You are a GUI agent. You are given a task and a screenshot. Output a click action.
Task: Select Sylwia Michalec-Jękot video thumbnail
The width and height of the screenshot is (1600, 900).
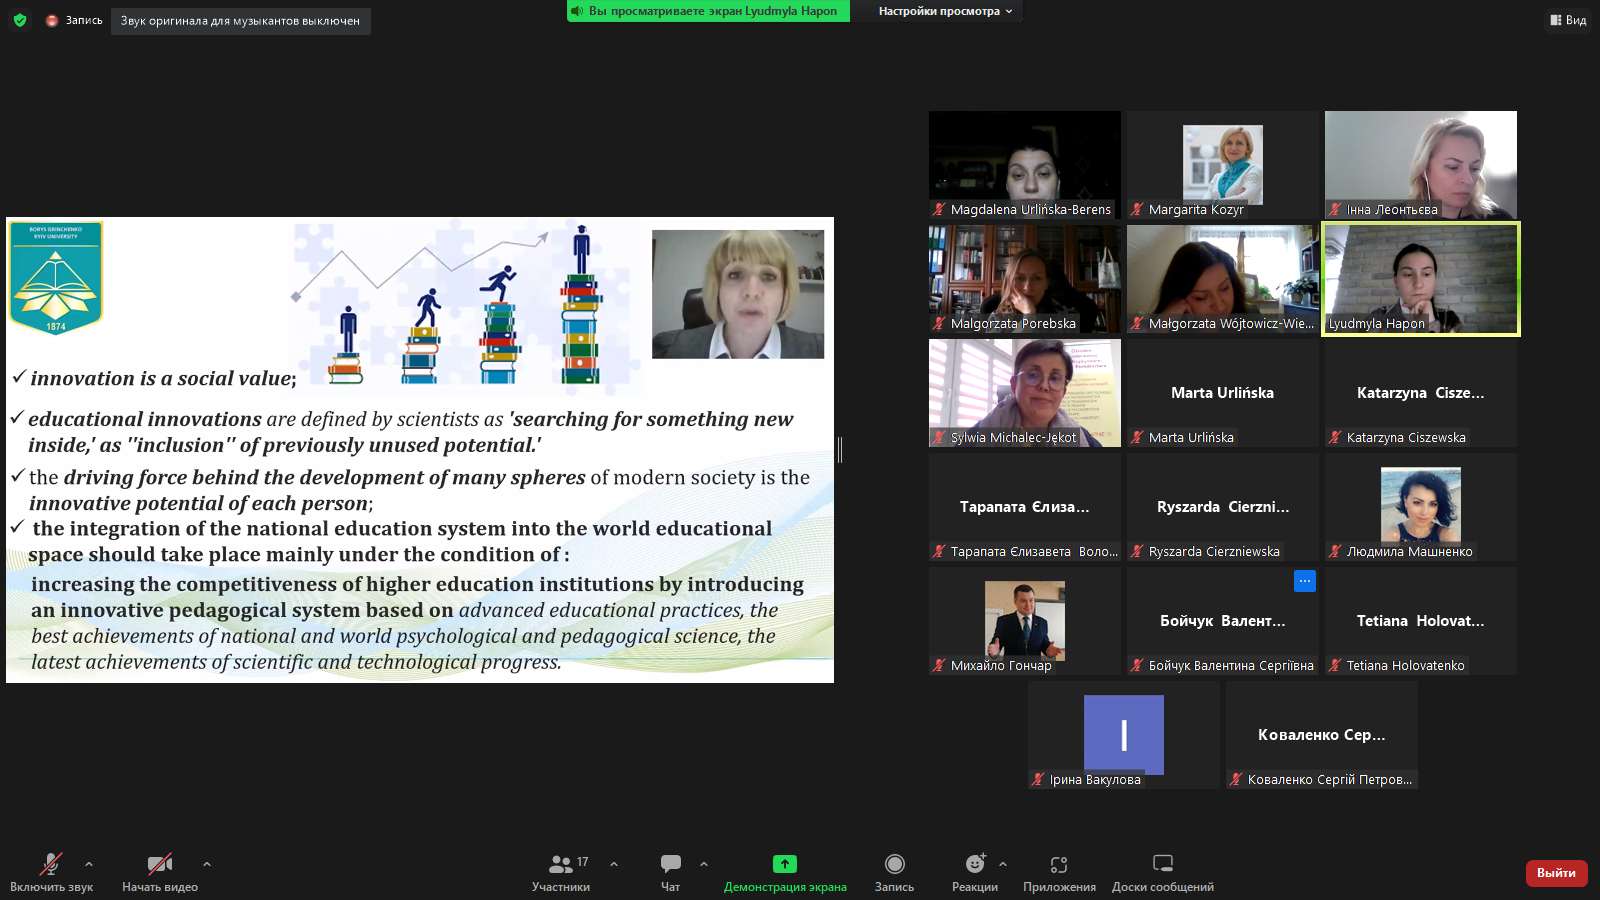click(1024, 392)
